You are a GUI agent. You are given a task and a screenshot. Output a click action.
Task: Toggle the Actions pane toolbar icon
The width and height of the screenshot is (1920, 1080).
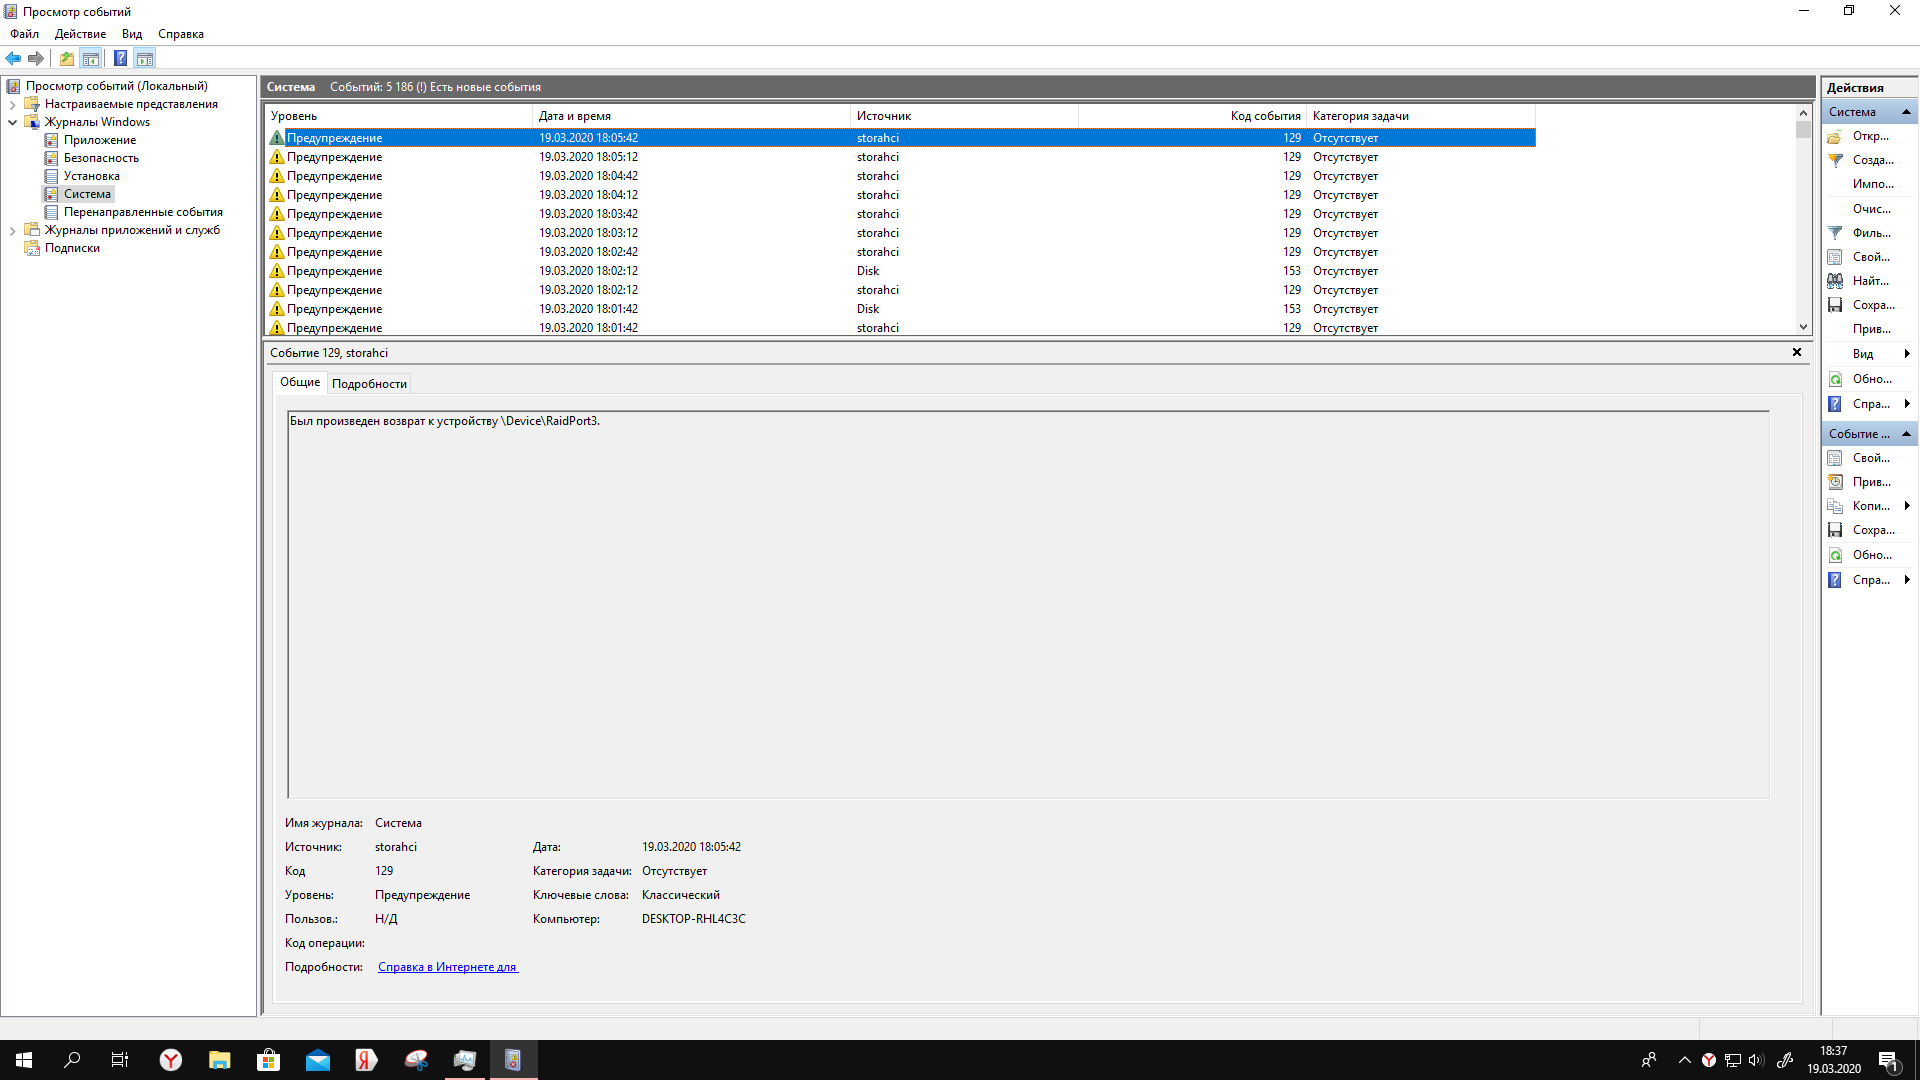click(x=145, y=58)
